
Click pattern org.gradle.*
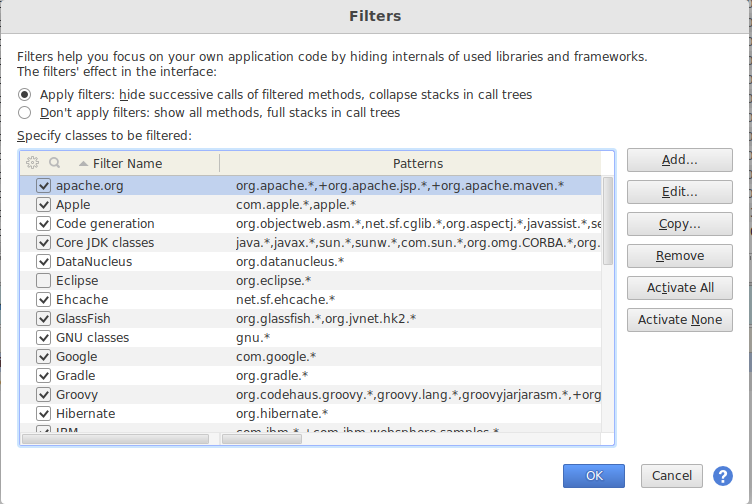point(272,375)
